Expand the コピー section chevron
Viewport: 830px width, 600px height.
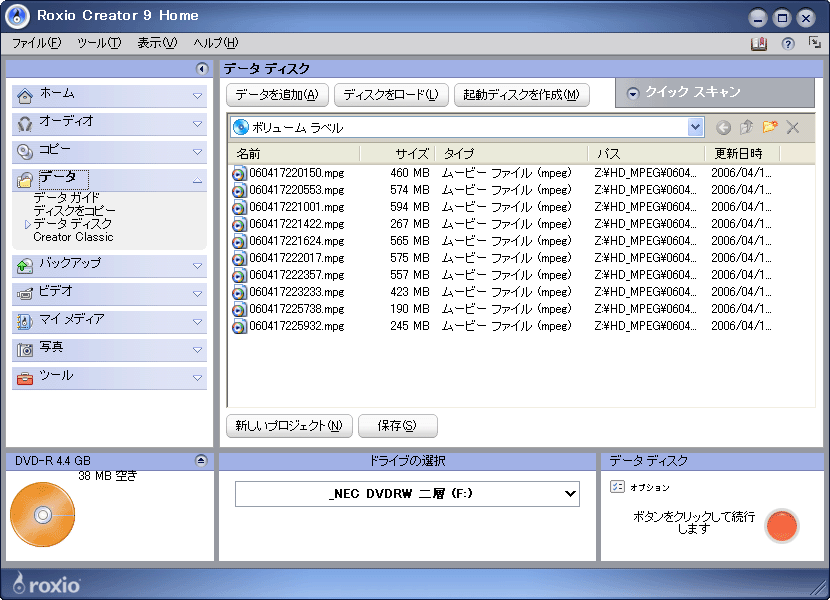tap(197, 152)
